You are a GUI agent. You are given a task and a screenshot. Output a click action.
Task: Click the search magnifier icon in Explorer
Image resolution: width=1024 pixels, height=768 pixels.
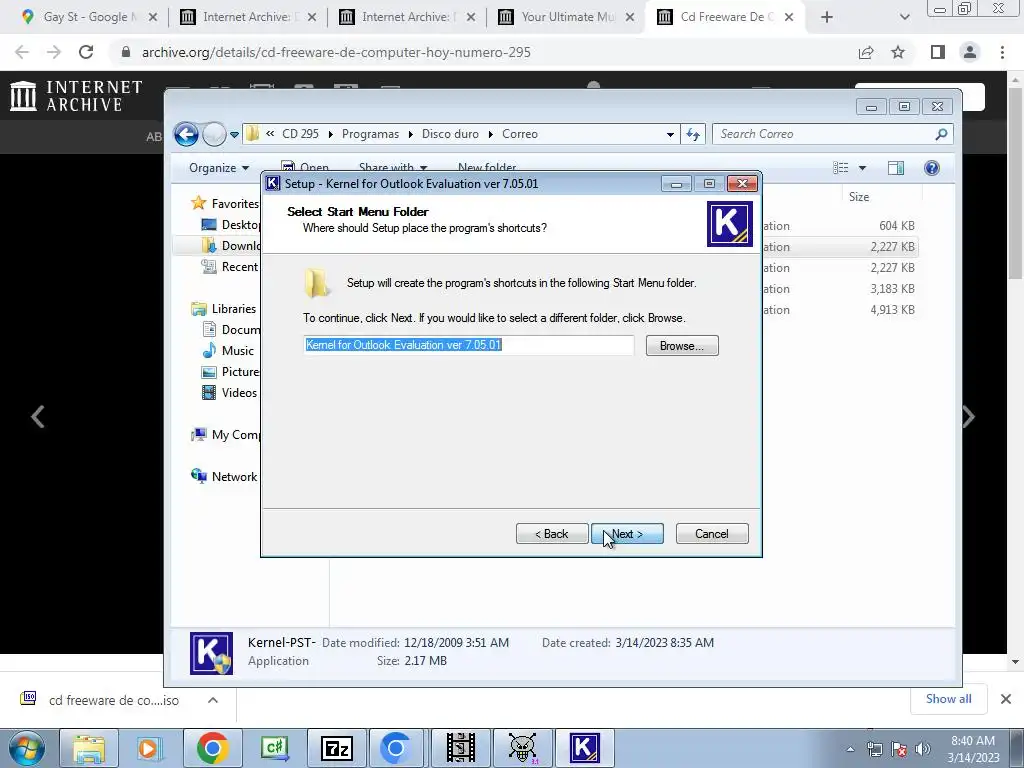click(x=941, y=134)
